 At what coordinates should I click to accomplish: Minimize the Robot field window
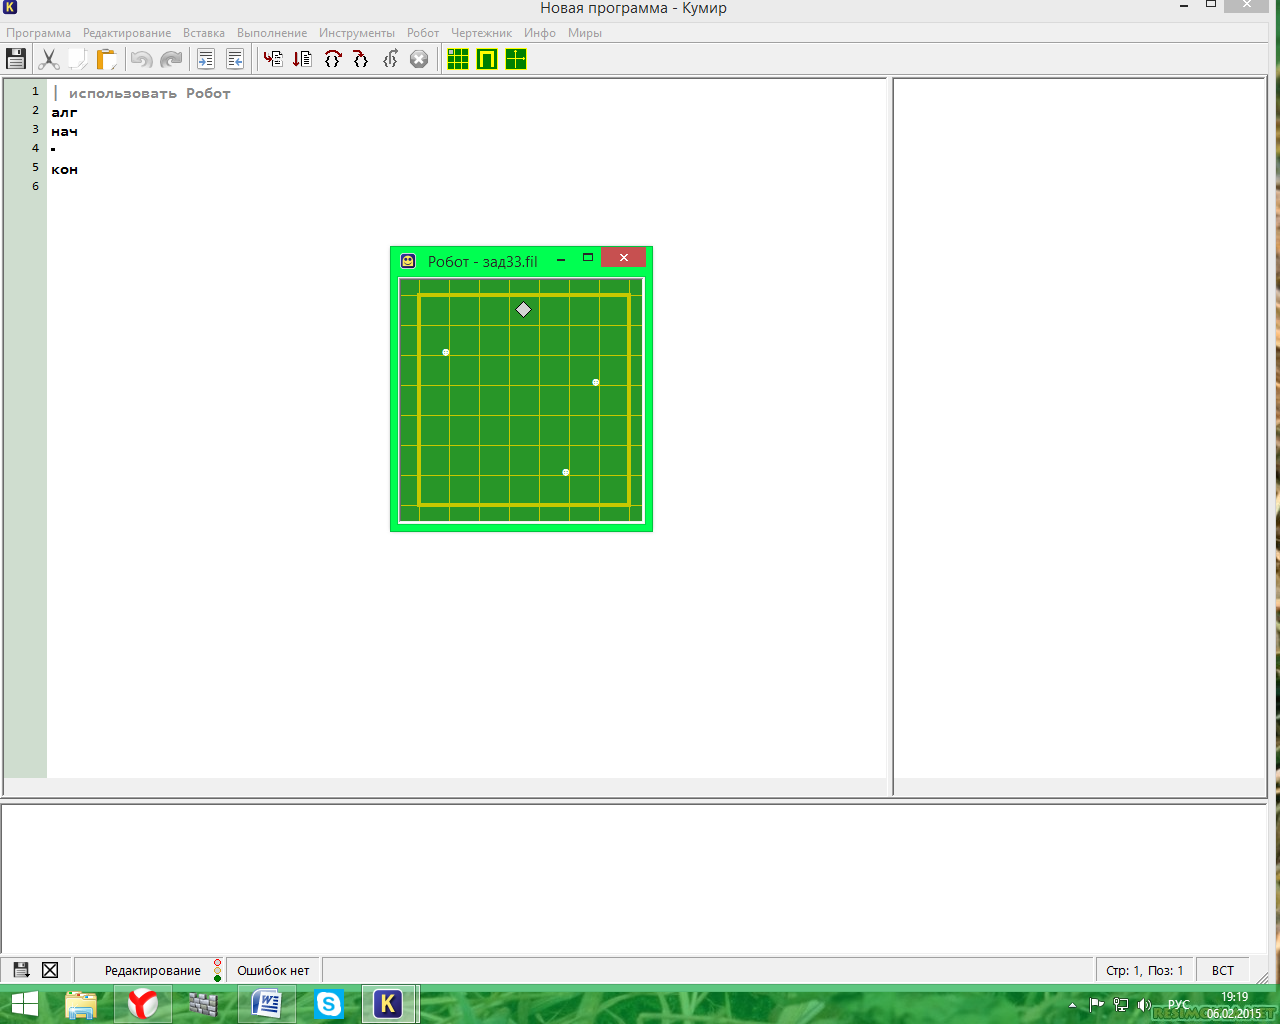coord(561,259)
